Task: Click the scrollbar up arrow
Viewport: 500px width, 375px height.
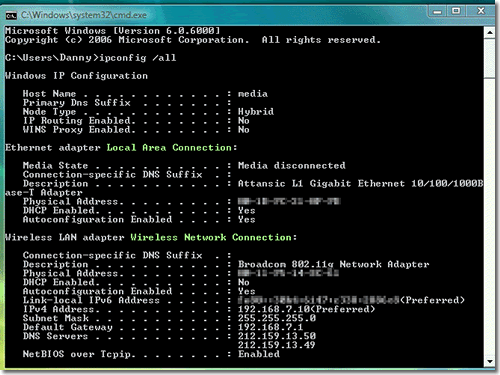Action: (x=489, y=32)
